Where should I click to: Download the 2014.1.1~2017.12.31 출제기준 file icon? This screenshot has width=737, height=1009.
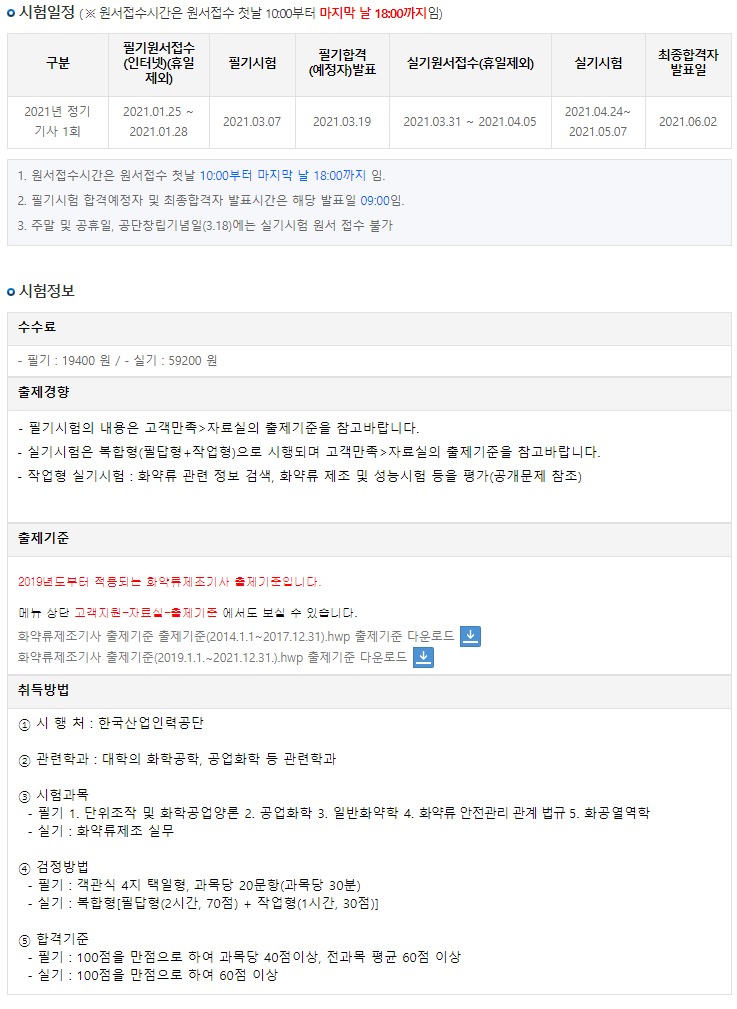tap(470, 636)
